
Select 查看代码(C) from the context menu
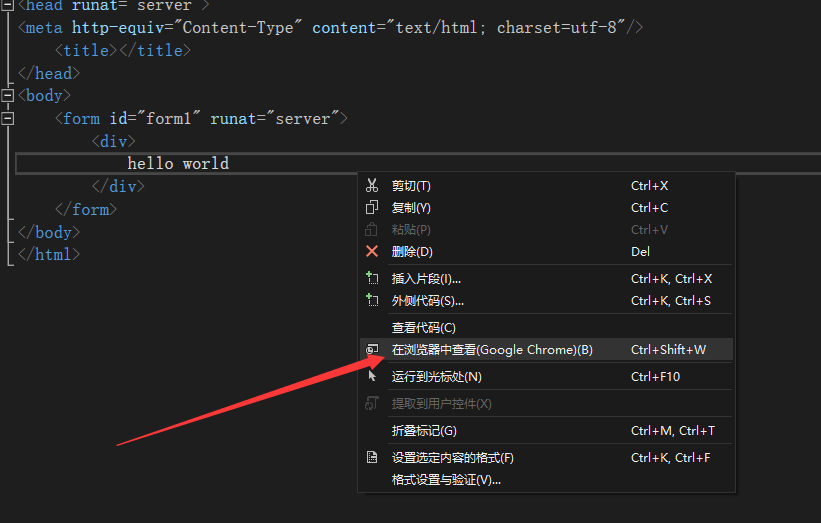423,328
